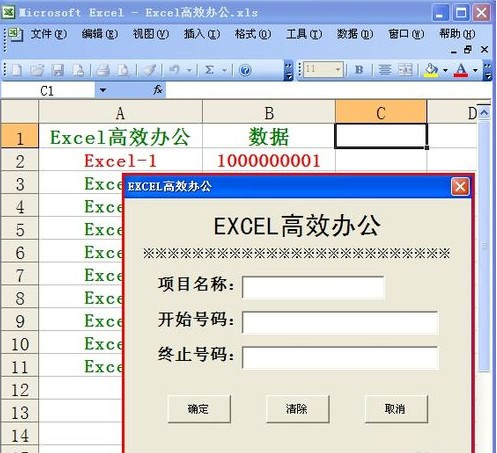497x453 pixels.
Task: Click the formula bar input area
Action: pos(328,90)
